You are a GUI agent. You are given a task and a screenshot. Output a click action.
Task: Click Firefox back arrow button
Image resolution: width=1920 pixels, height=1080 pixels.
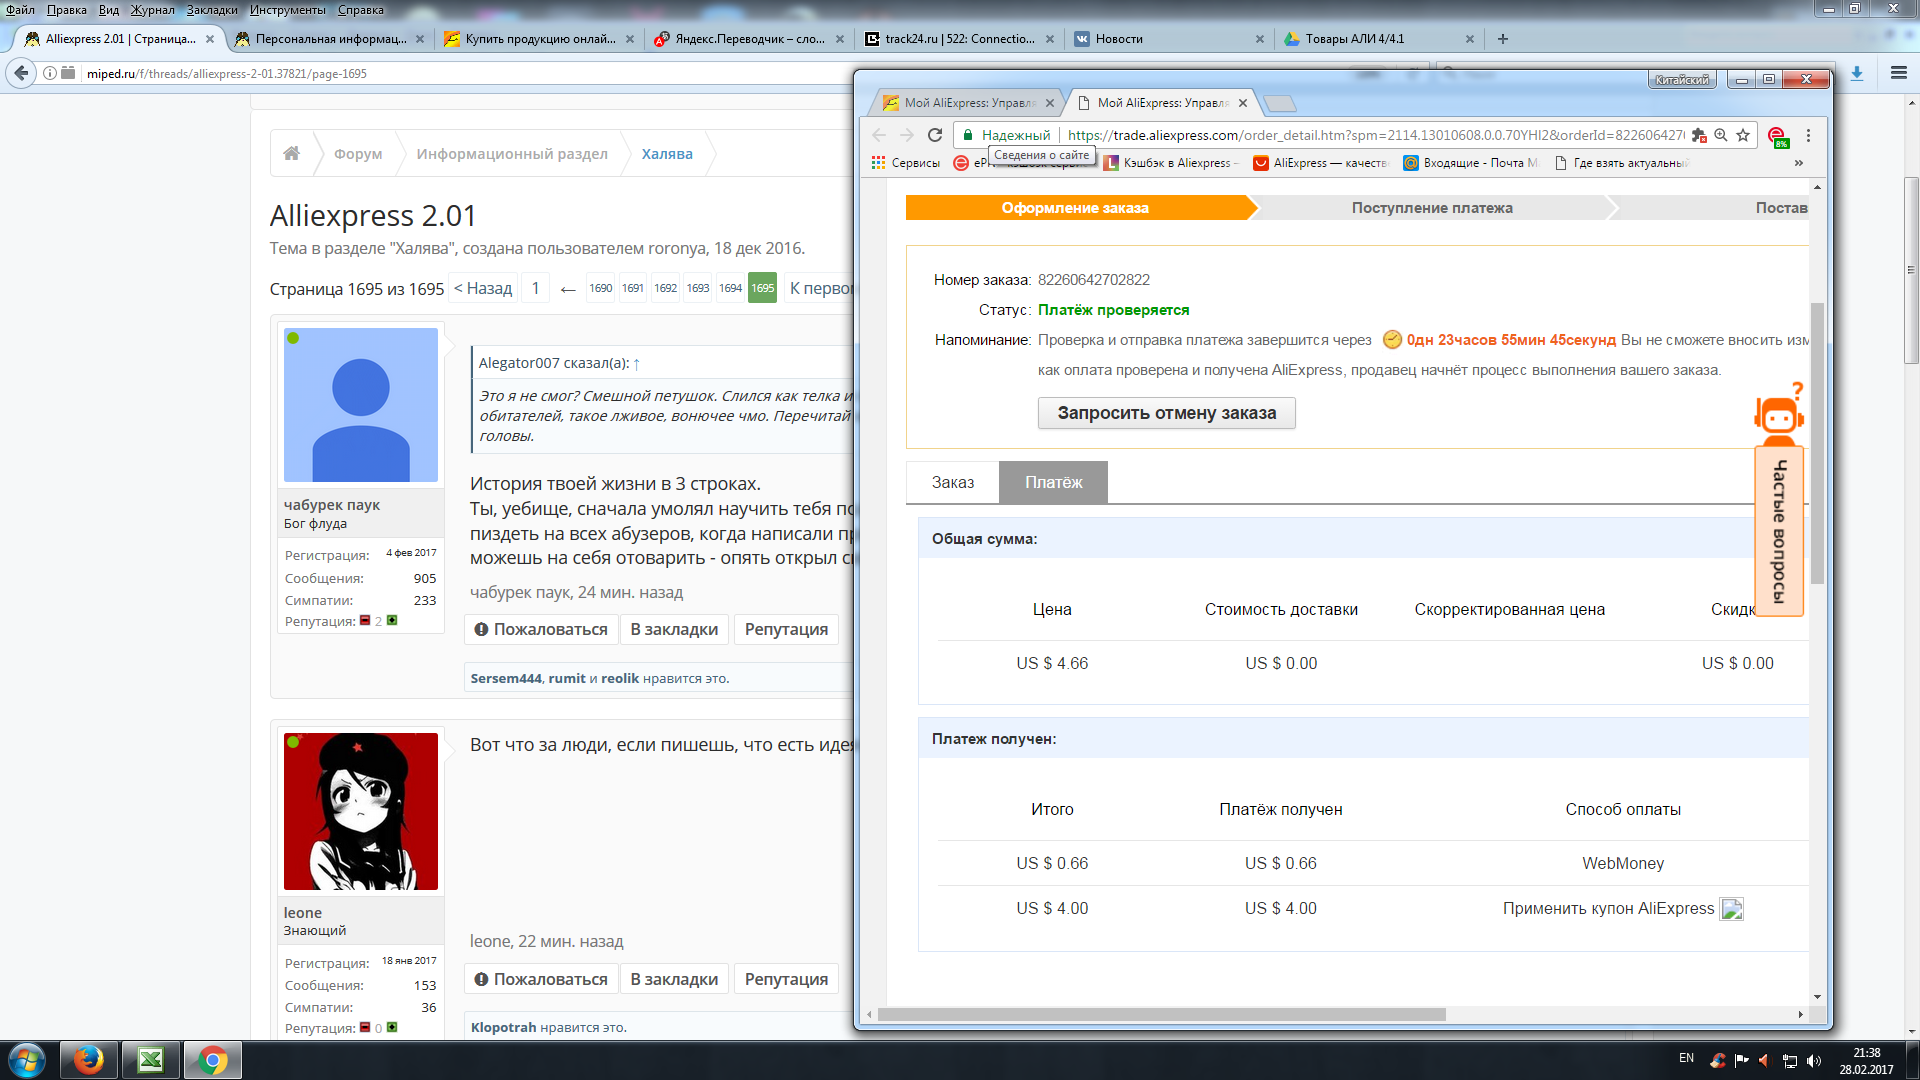pos(21,73)
